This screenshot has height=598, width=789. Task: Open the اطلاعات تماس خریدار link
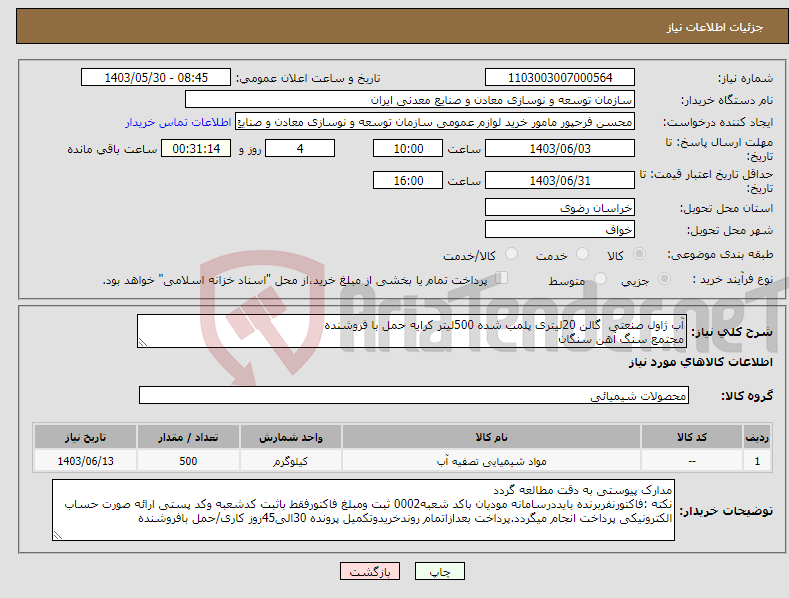click(178, 122)
